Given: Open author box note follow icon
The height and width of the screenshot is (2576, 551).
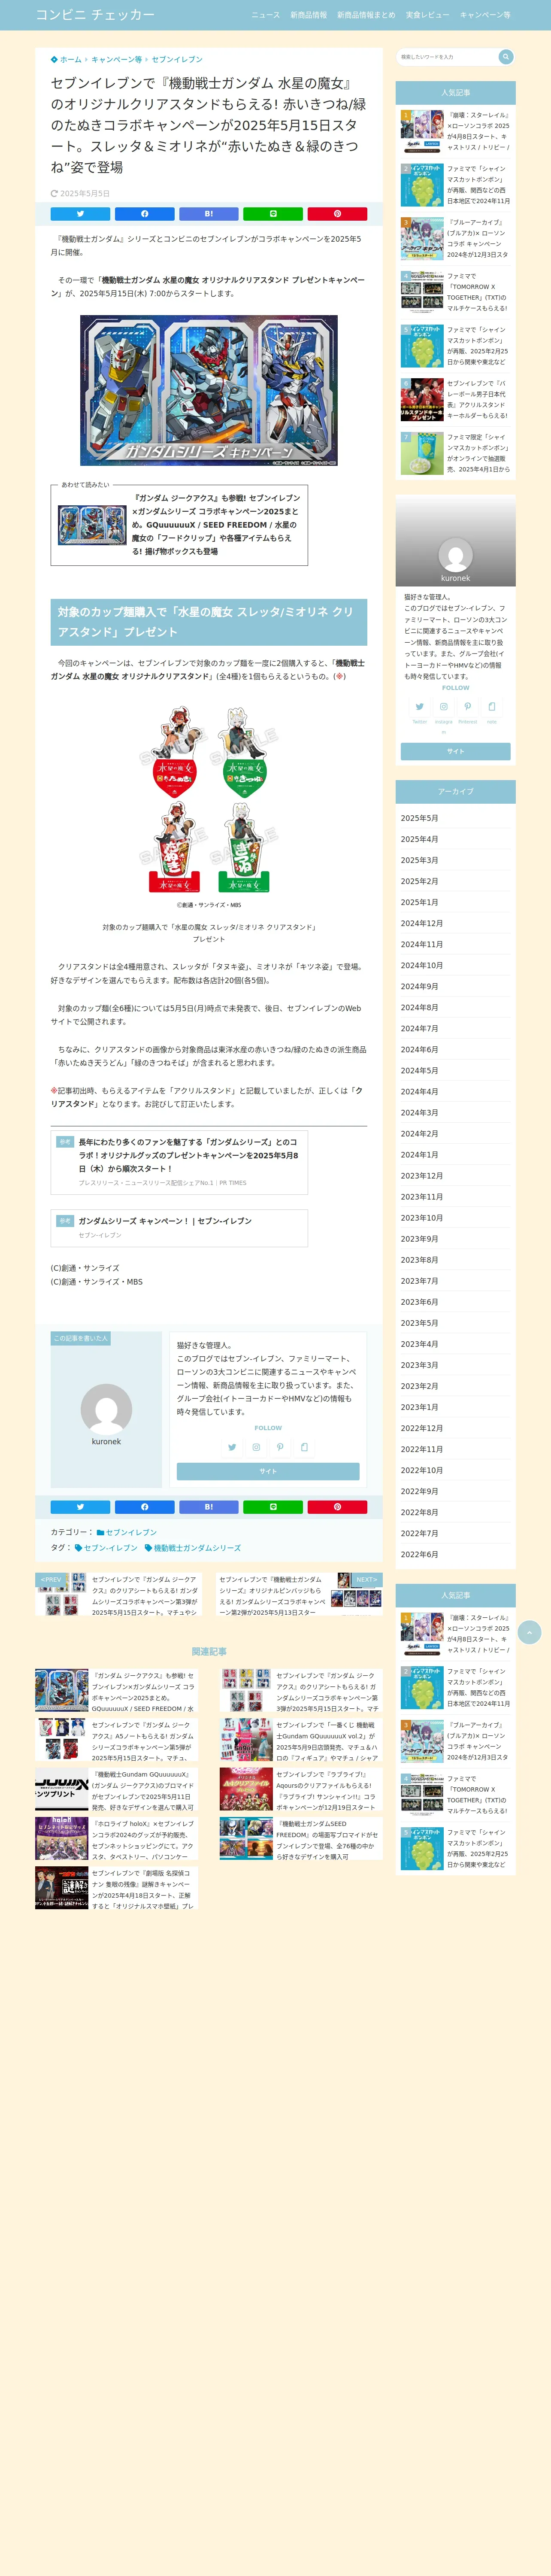Looking at the screenshot, I should pos(304,1447).
